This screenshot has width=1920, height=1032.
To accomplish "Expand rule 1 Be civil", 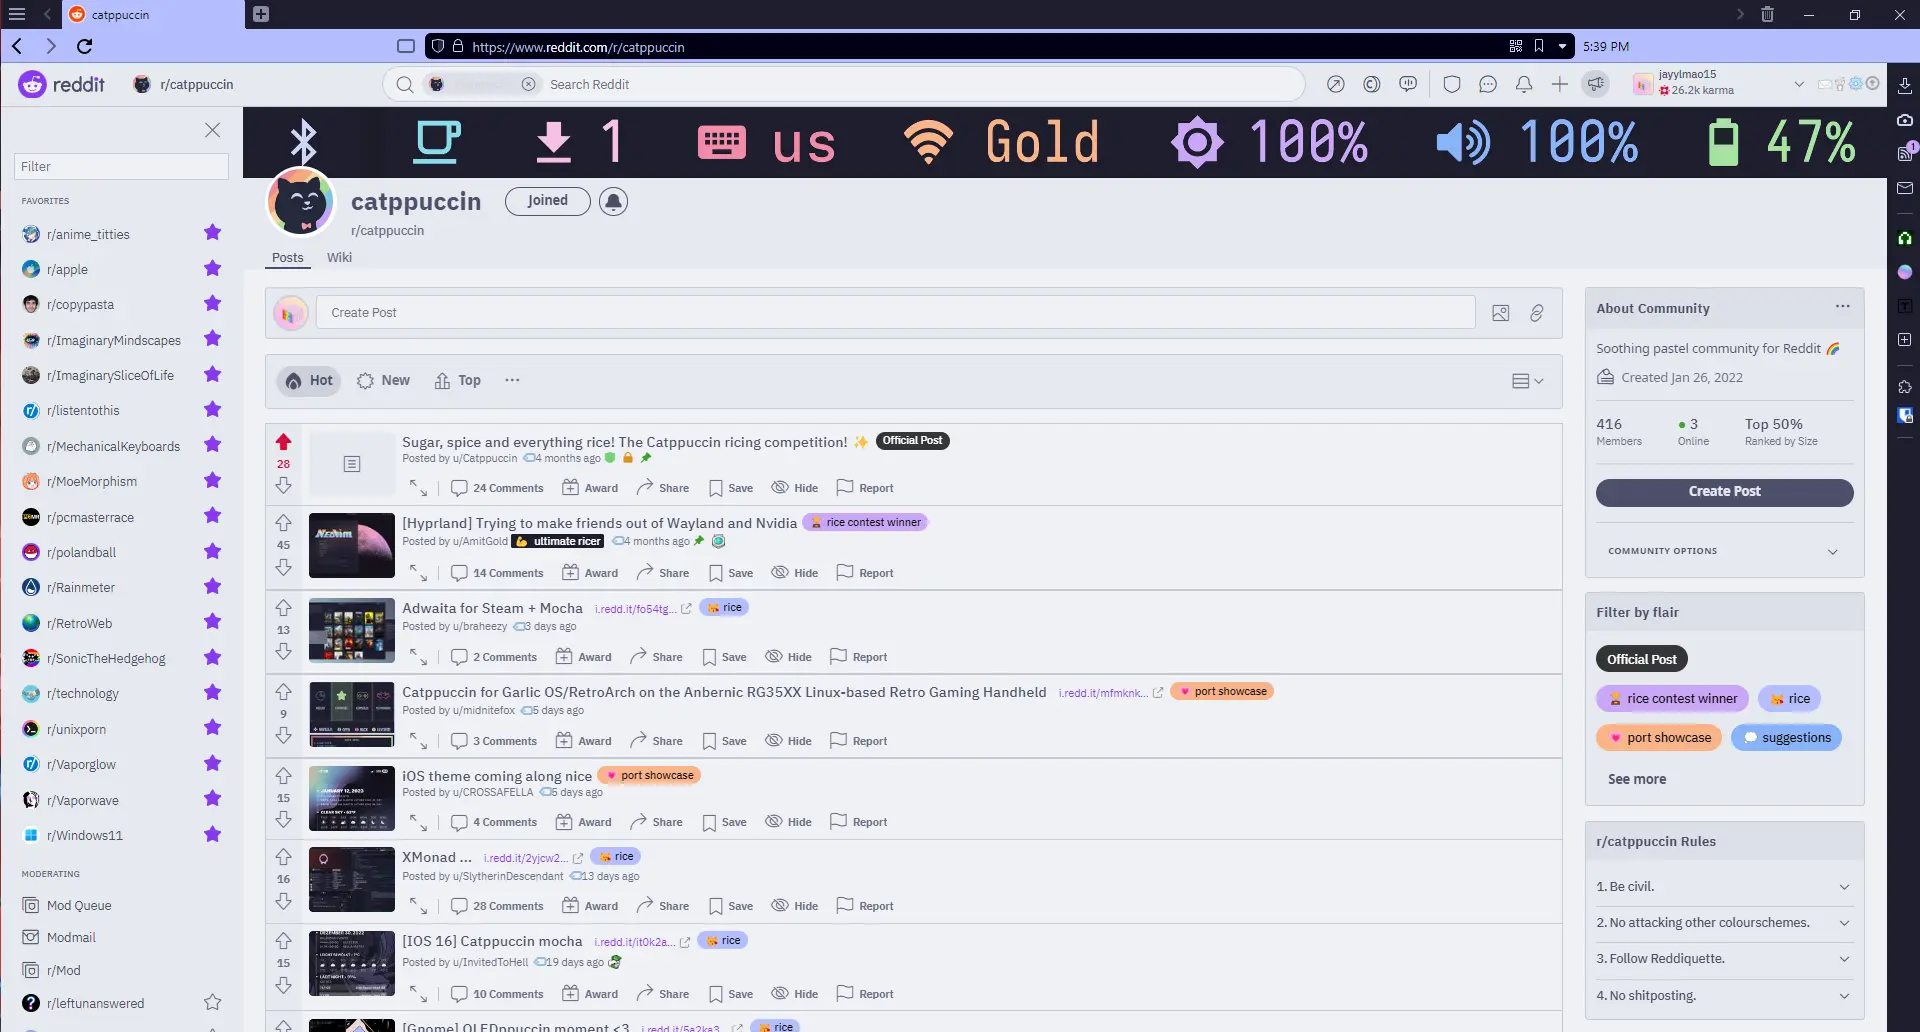I will [x=1724, y=887].
